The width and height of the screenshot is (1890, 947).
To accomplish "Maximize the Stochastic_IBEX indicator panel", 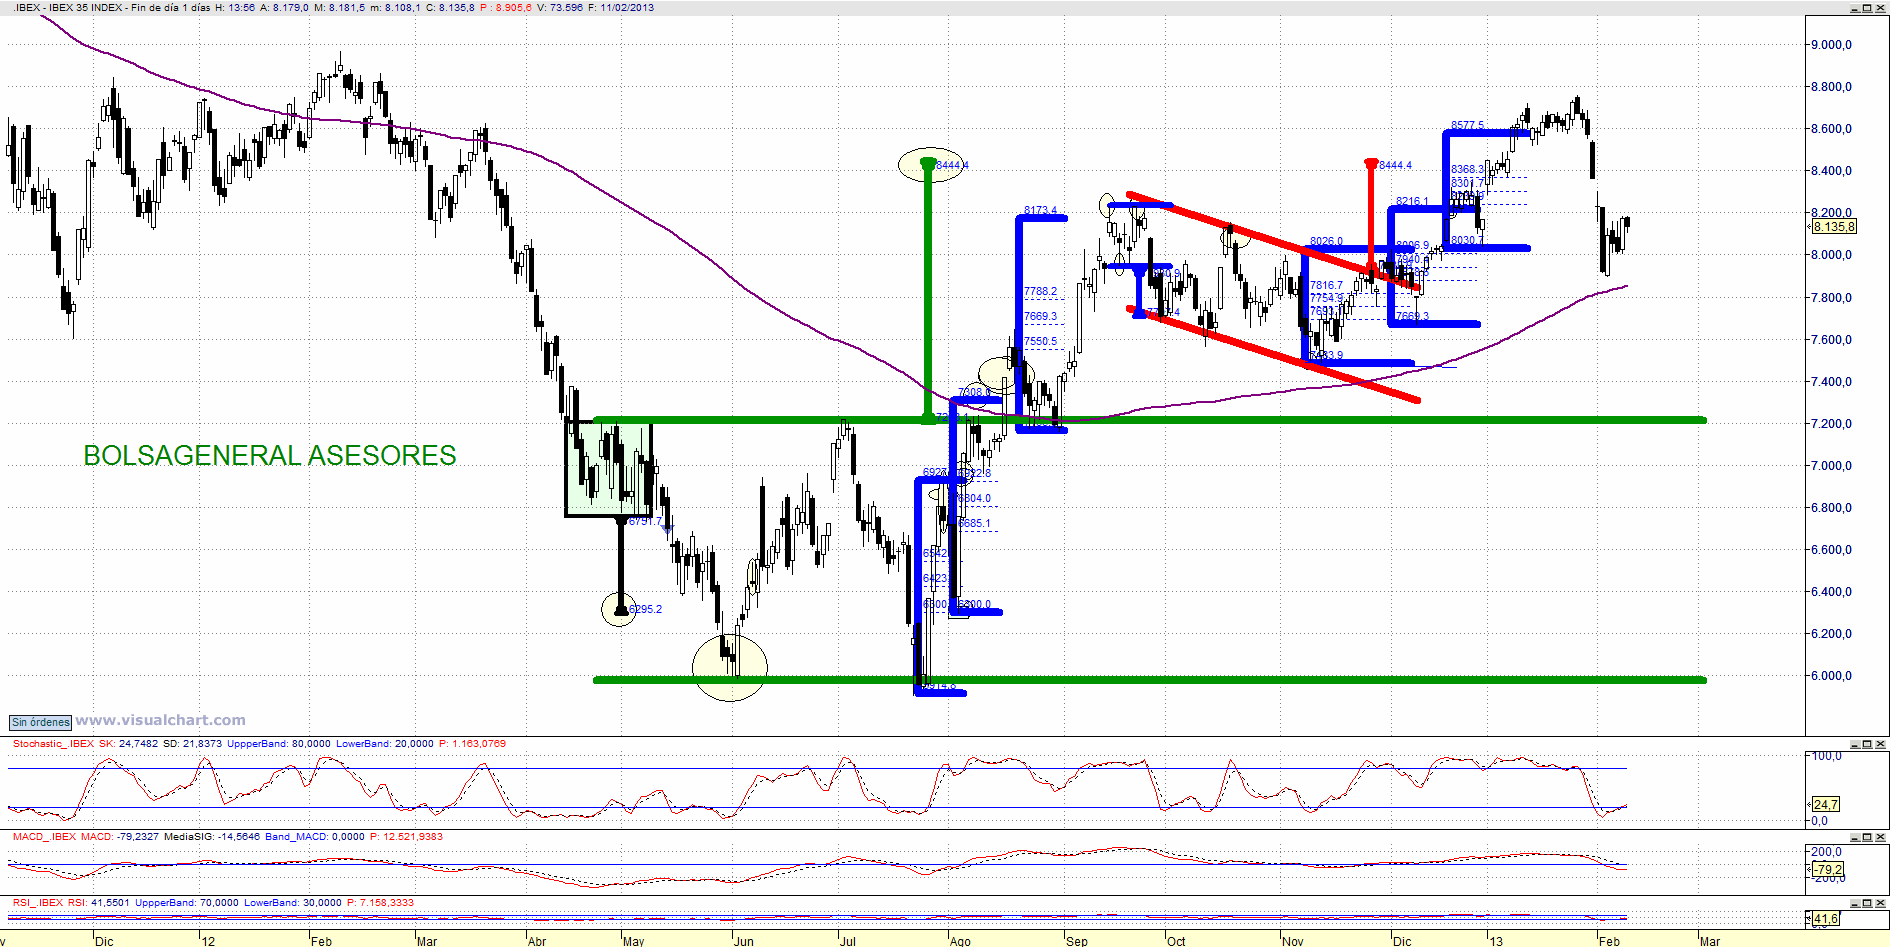I will coord(1867,744).
